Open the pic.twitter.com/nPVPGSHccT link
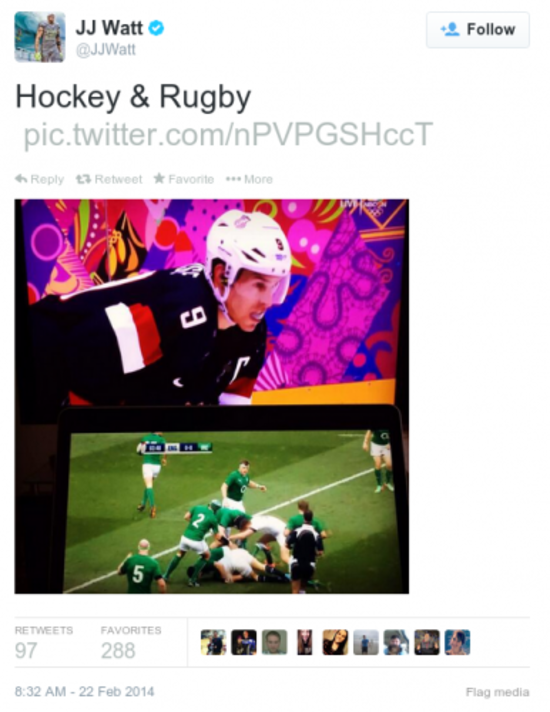 pyautogui.click(x=228, y=135)
